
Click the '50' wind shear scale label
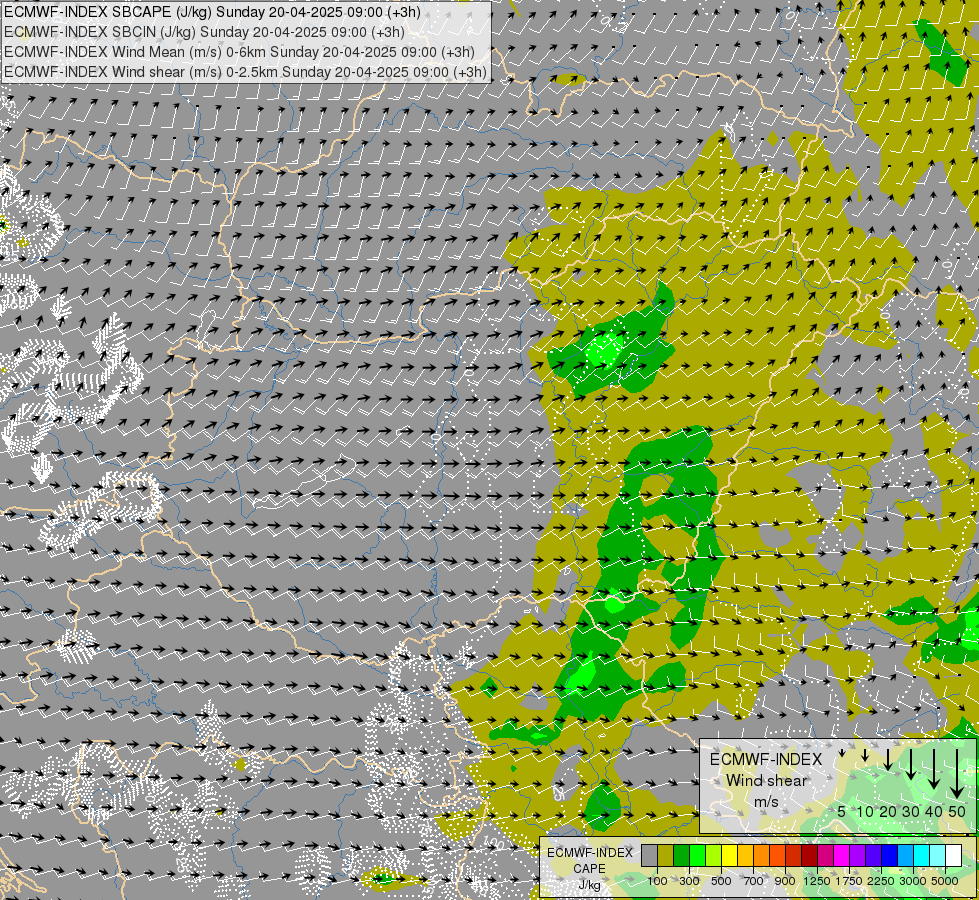[957, 811]
